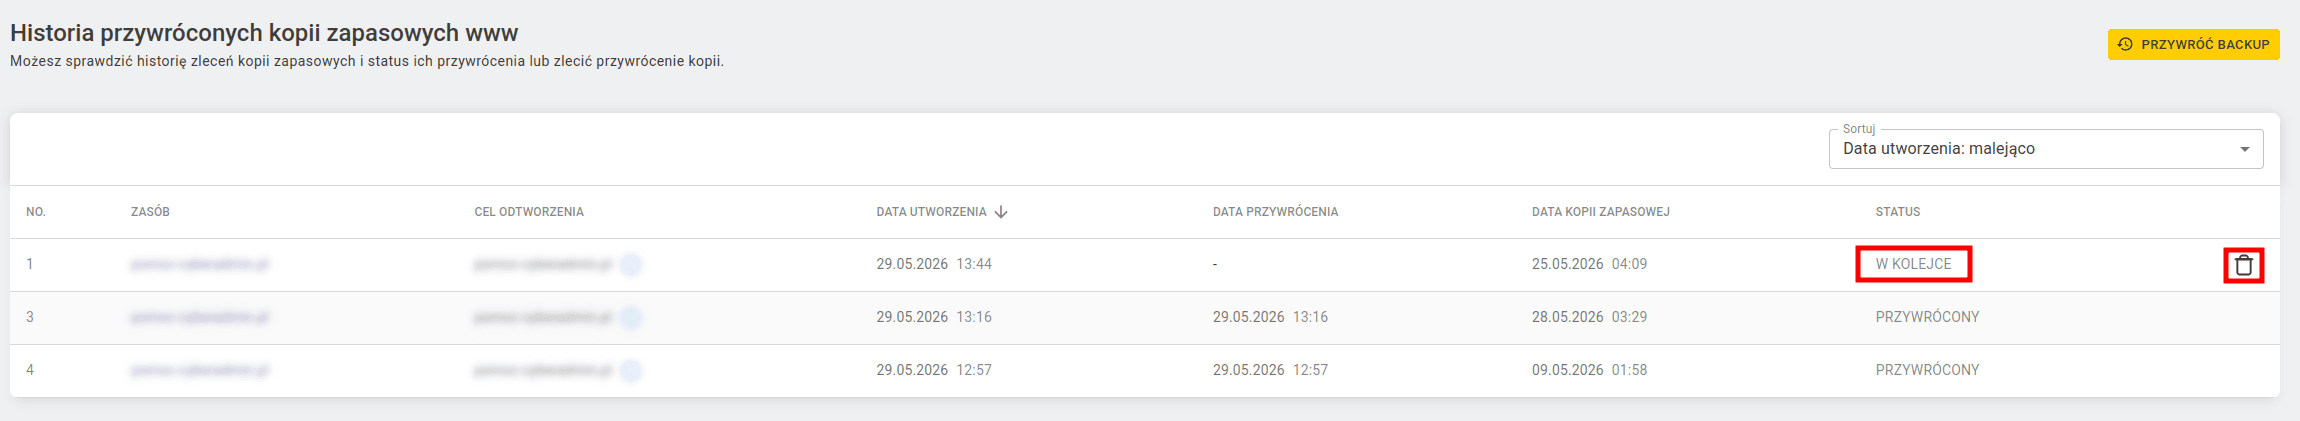Click the Data kopii zapasowej column header
Image resolution: width=2300 pixels, height=421 pixels.
(1601, 212)
